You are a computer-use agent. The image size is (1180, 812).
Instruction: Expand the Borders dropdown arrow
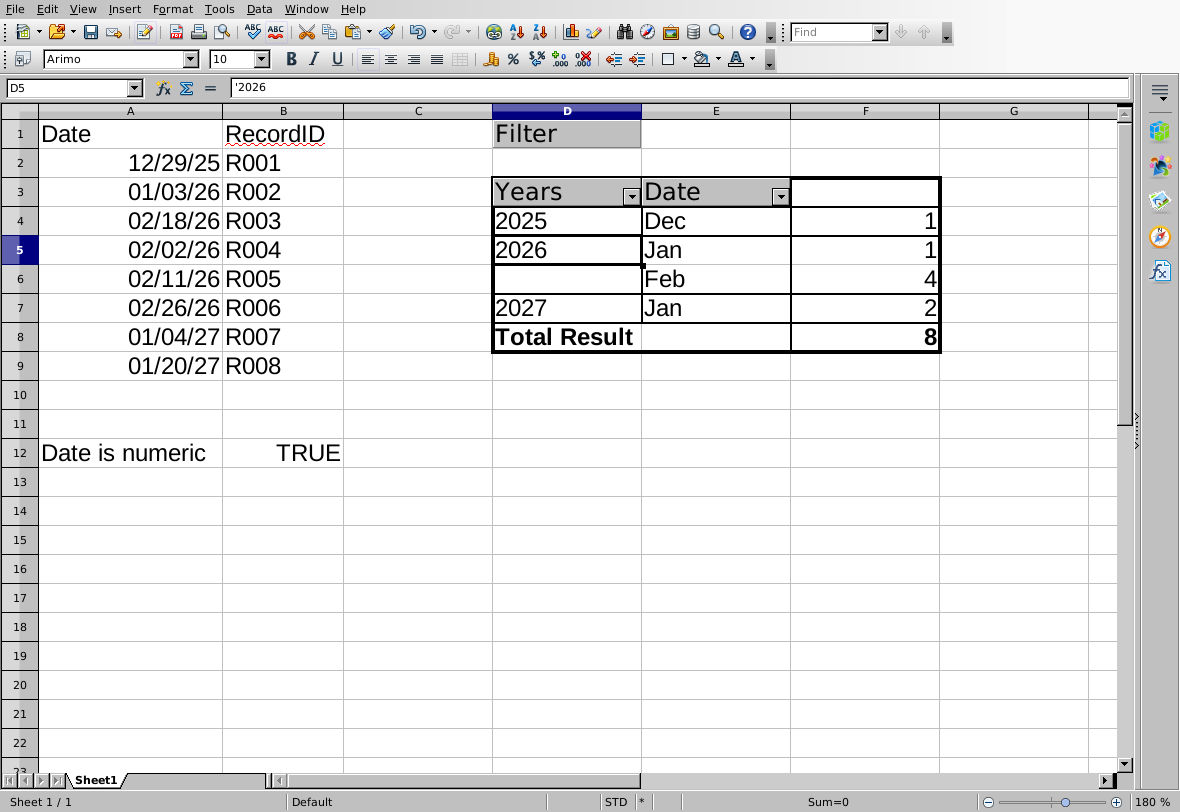[684, 59]
